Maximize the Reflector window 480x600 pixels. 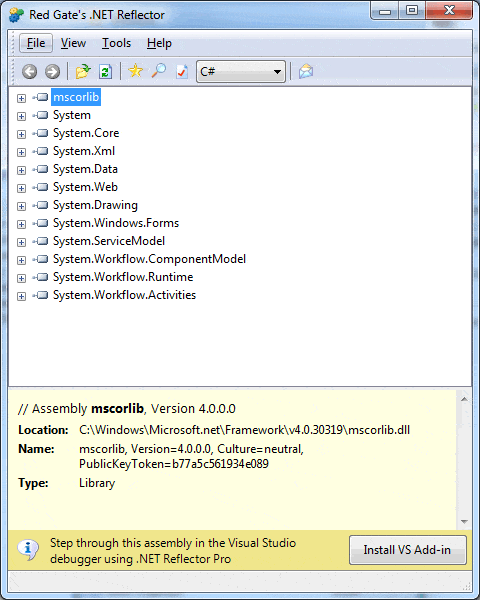(x=412, y=10)
